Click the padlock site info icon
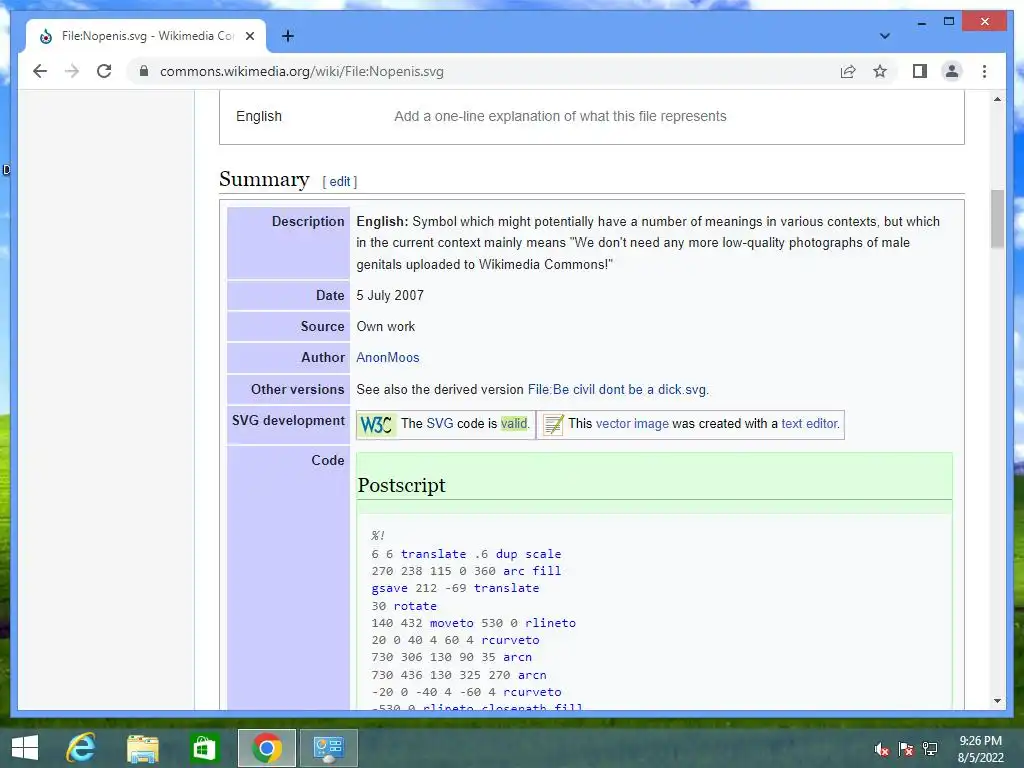Viewport: 1024px width, 768px height. click(144, 71)
